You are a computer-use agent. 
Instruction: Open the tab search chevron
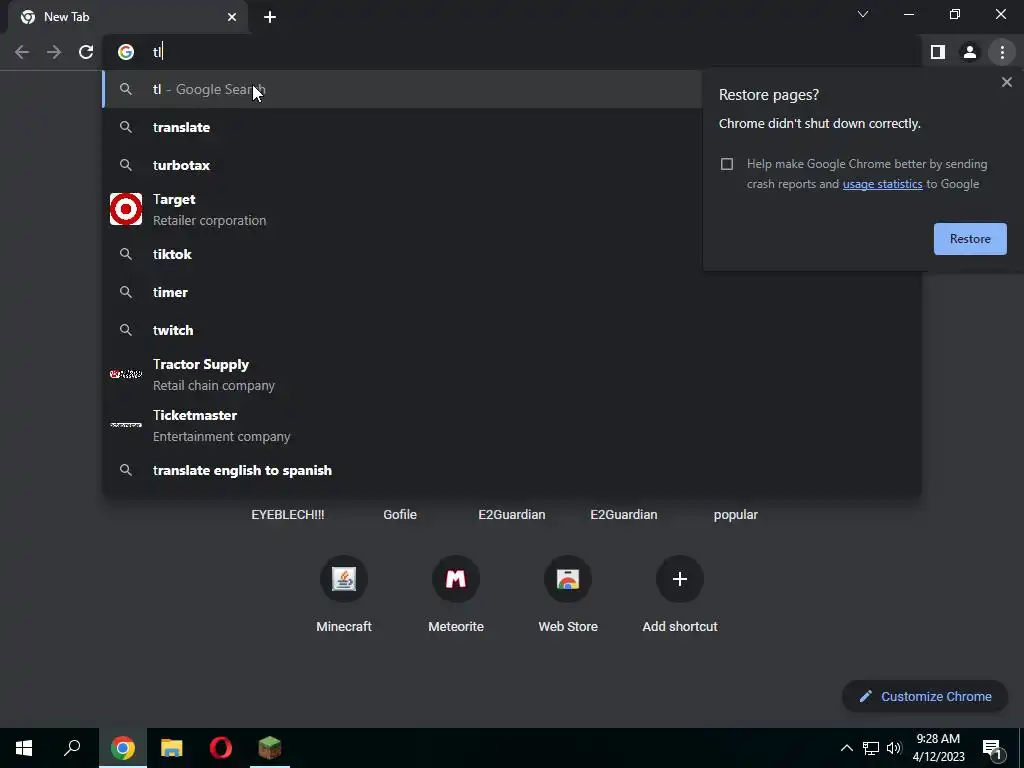863,14
